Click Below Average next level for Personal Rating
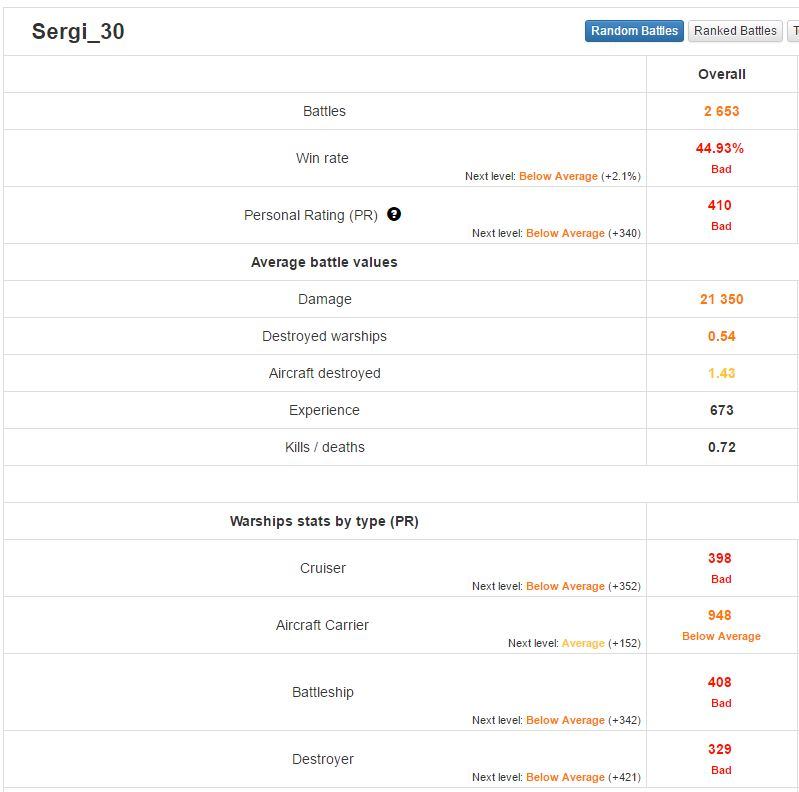This screenshot has width=799, height=792. click(x=565, y=233)
